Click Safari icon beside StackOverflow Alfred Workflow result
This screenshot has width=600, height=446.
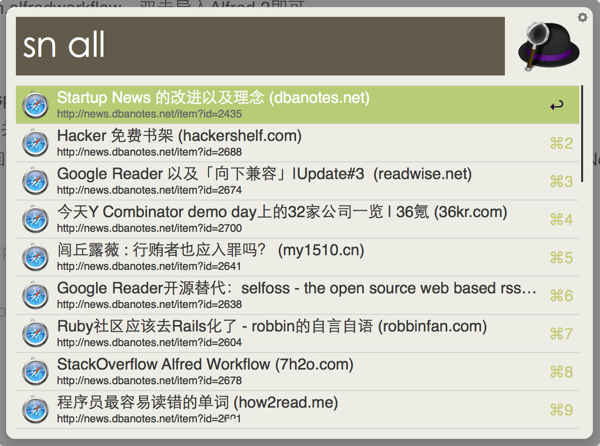tap(35, 372)
